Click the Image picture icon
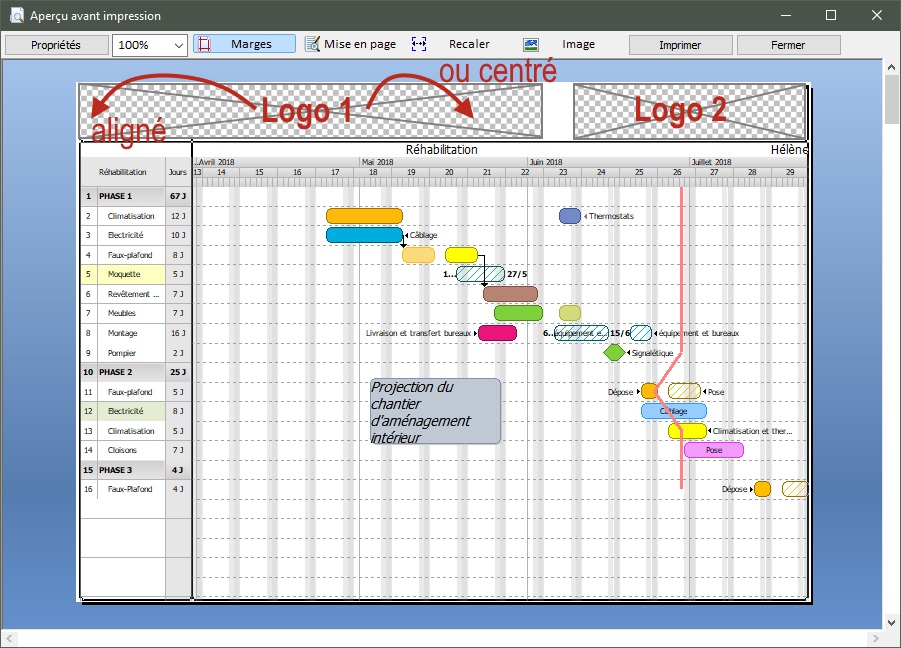The width and height of the screenshot is (901, 648). 531,45
